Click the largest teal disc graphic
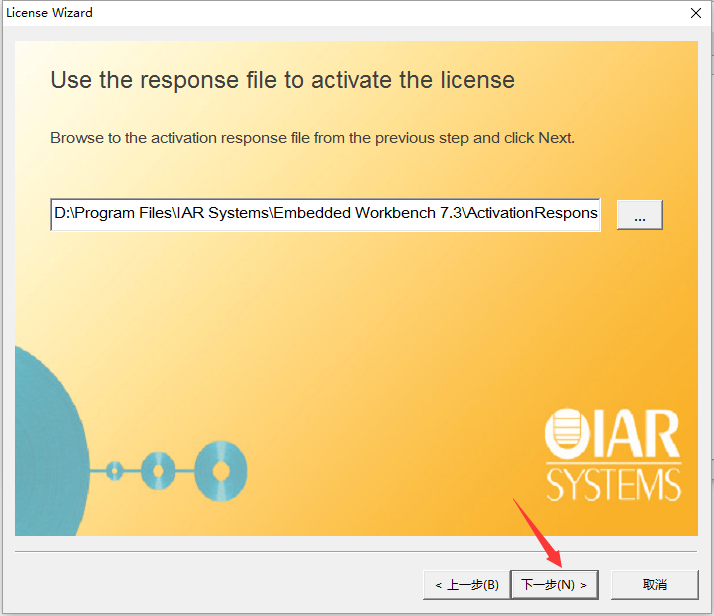Image resolution: width=714 pixels, height=616 pixels. click(x=221, y=471)
